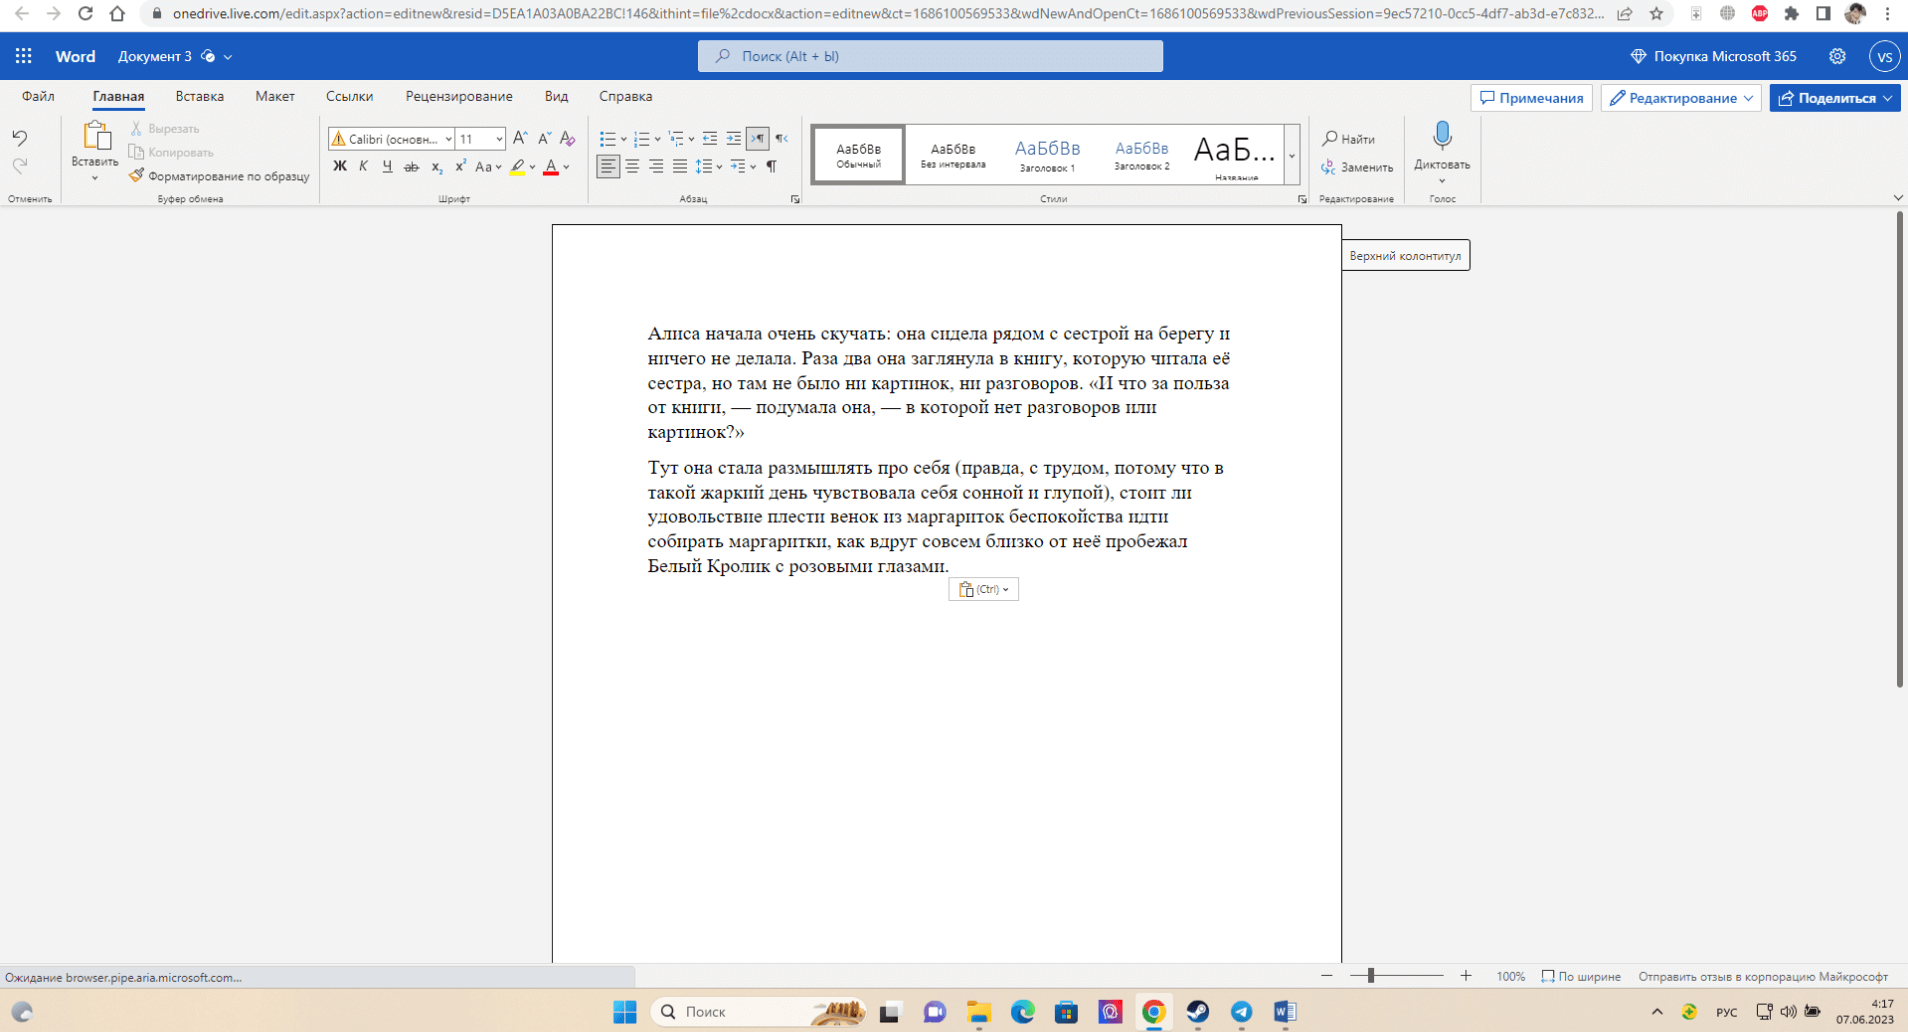Toggle strikethrough formatting
Viewport: 1908px width, 1032px height.
(x=411, y=167)
